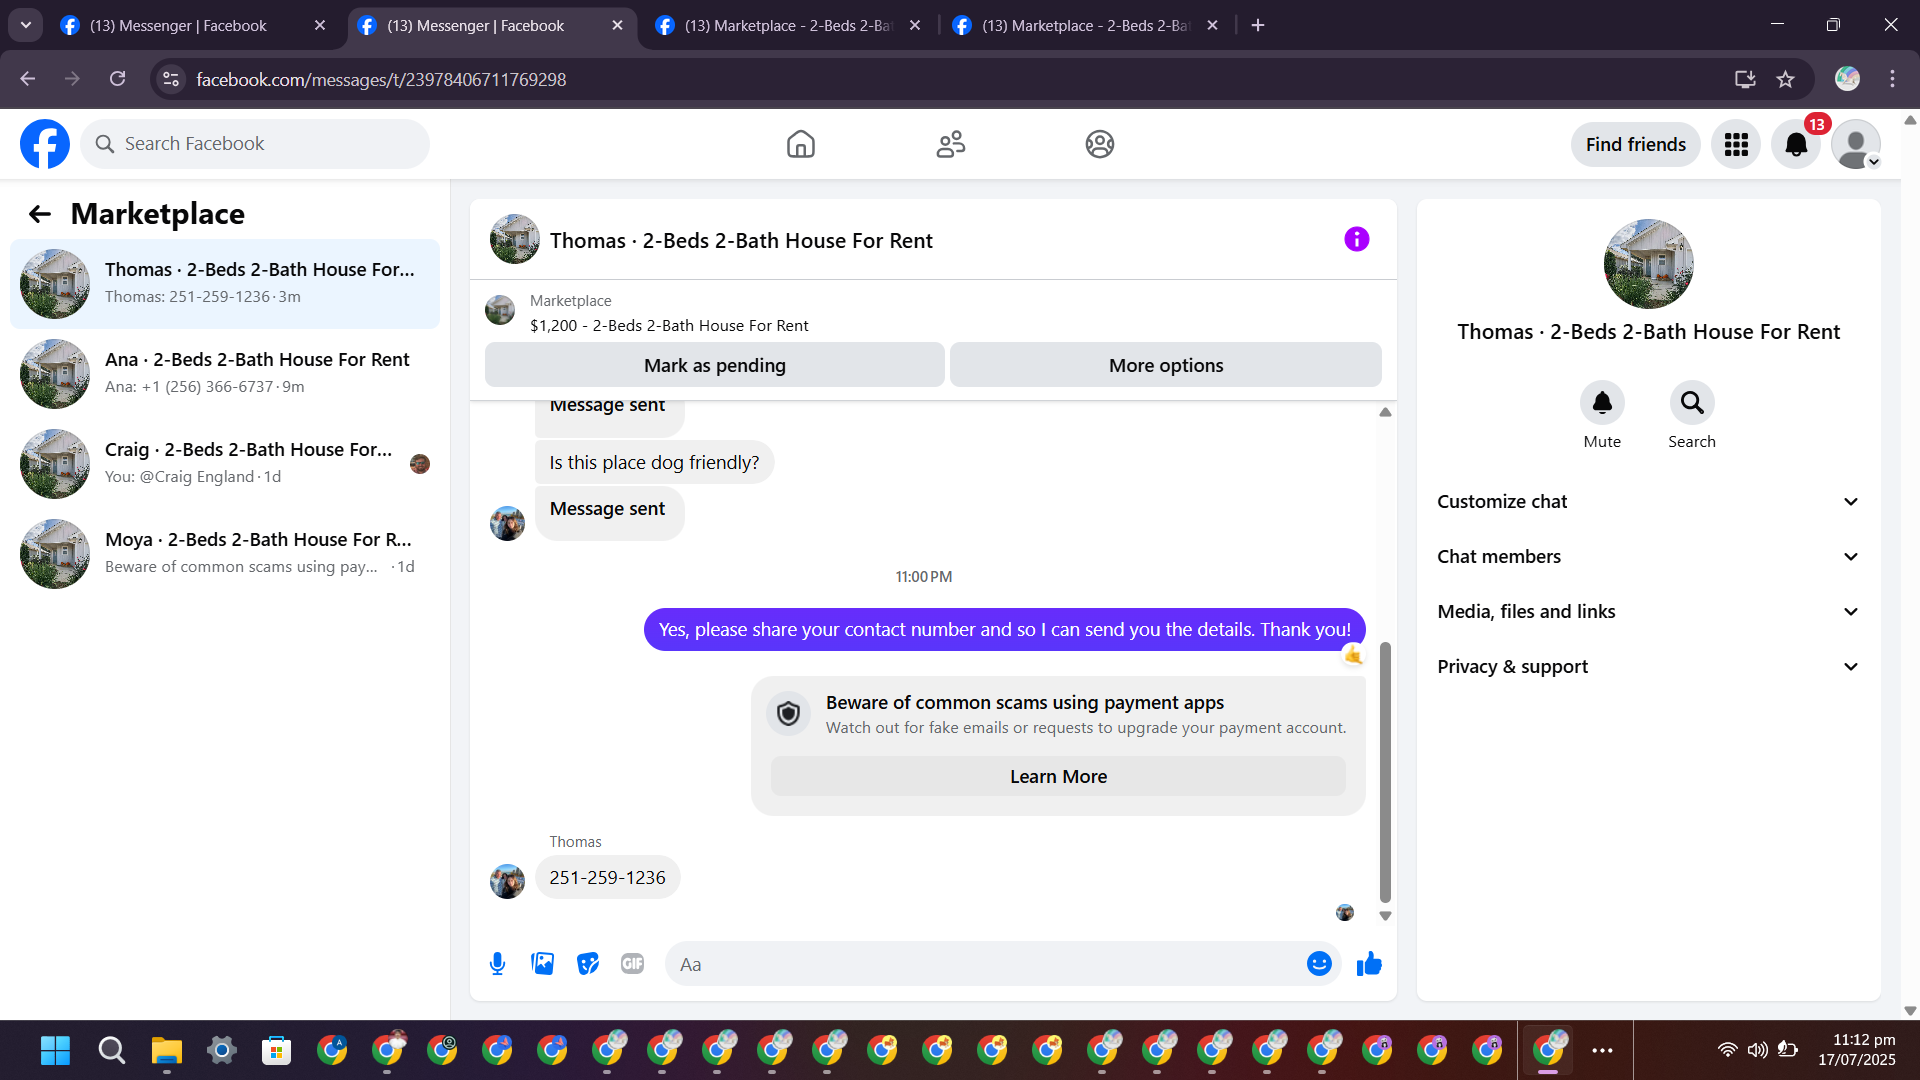Expand Privacy & support section
This screenshot has height=1080, width=1920.
point(1648,667)
